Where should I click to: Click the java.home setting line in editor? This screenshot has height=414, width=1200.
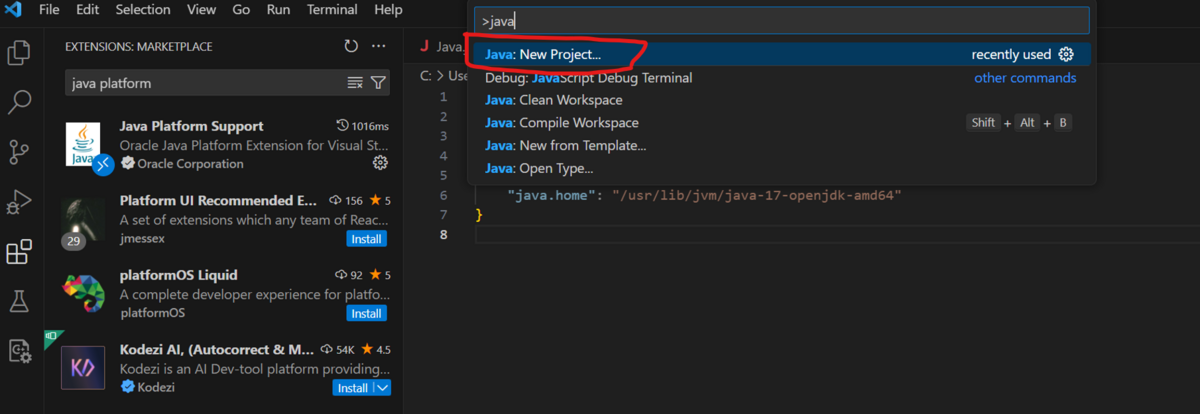click(x=704, y=196)
